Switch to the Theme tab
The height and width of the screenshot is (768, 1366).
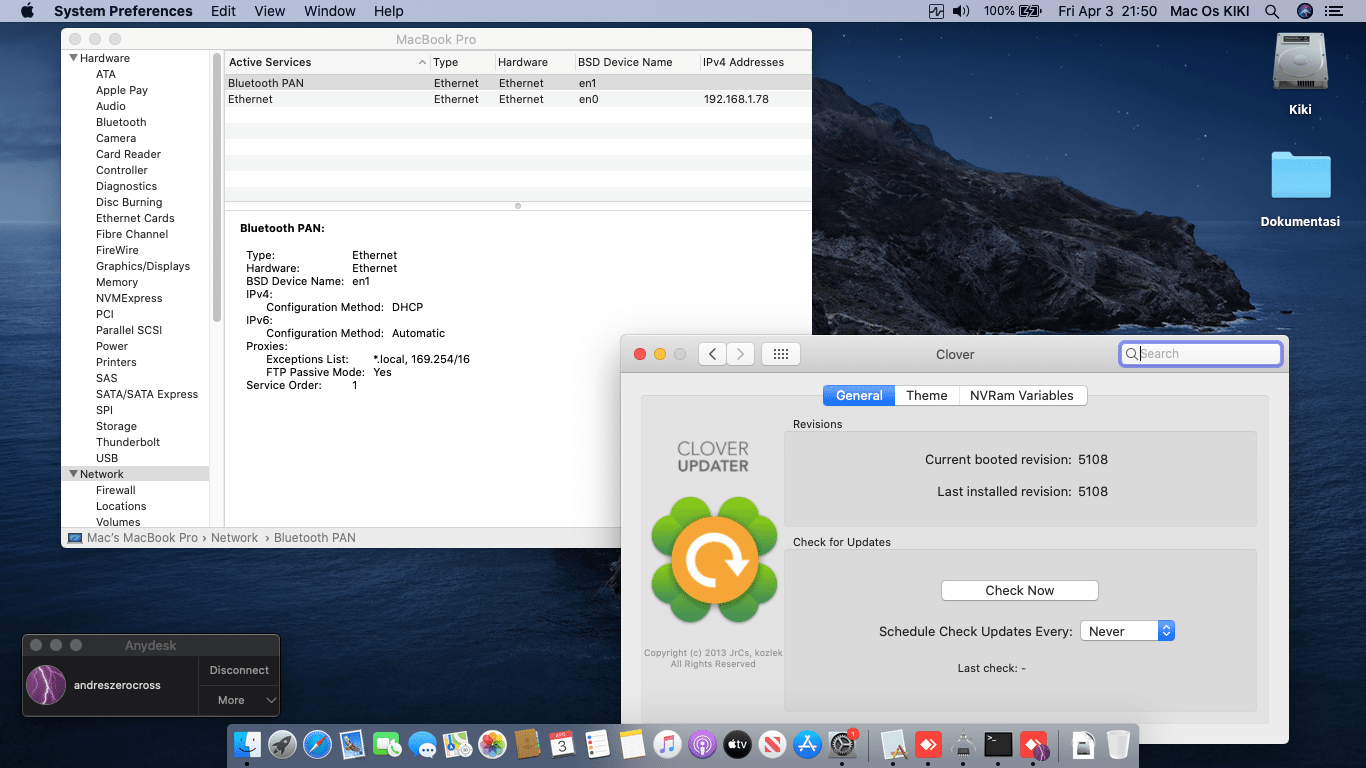point(926,395)
